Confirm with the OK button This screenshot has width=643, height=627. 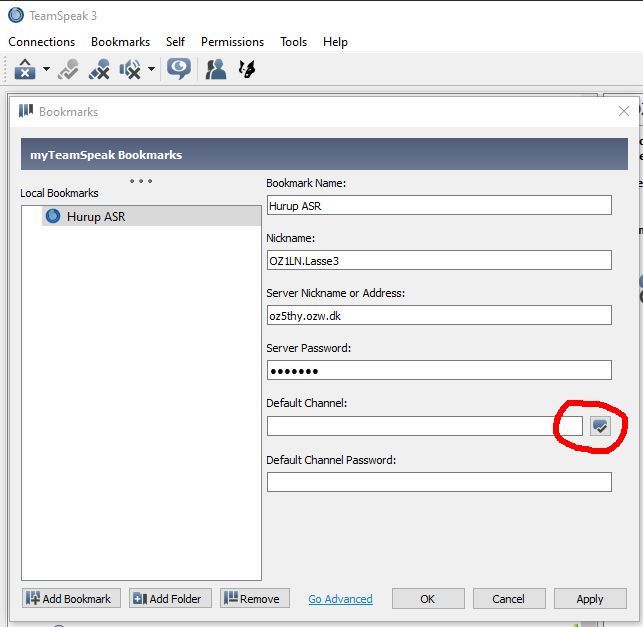[x=428, y=599]
